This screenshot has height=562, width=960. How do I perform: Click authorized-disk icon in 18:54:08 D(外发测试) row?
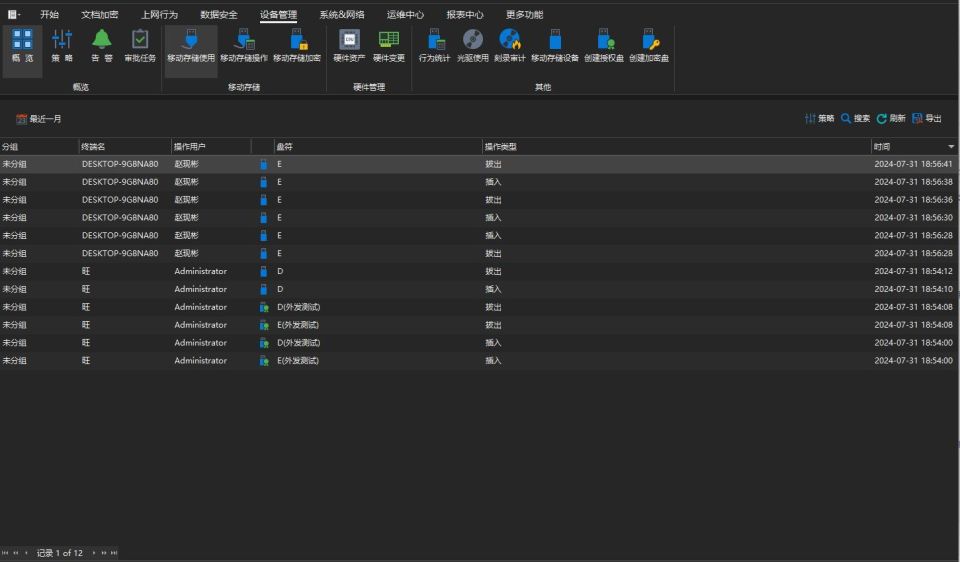pyautogui.click(x=264, y=307)
